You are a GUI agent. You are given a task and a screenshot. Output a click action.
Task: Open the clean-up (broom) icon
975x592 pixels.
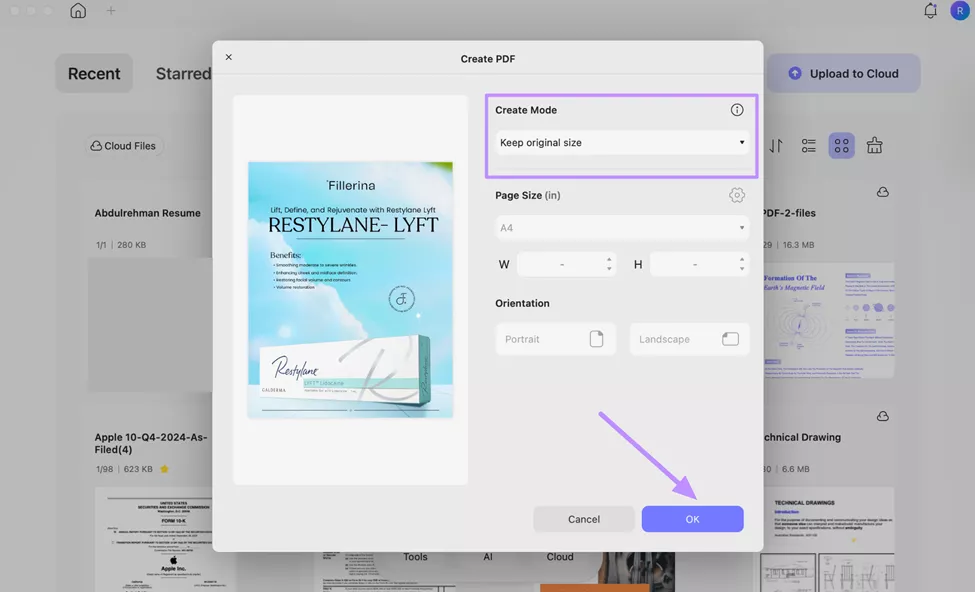(x=874, y=145)
